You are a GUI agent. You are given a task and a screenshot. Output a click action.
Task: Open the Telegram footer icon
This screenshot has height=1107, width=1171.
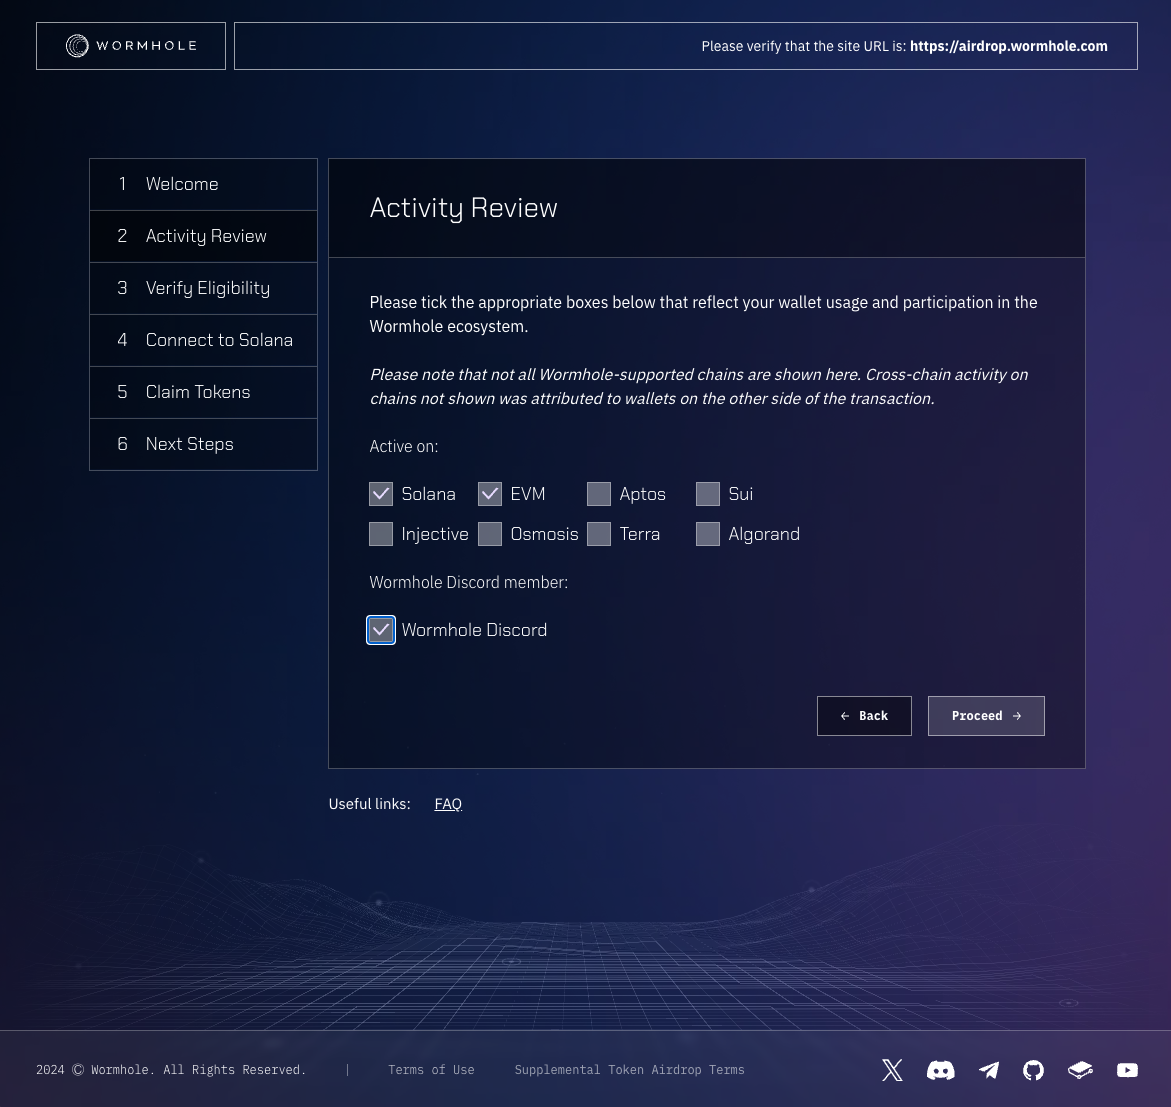click(989, 1070)
